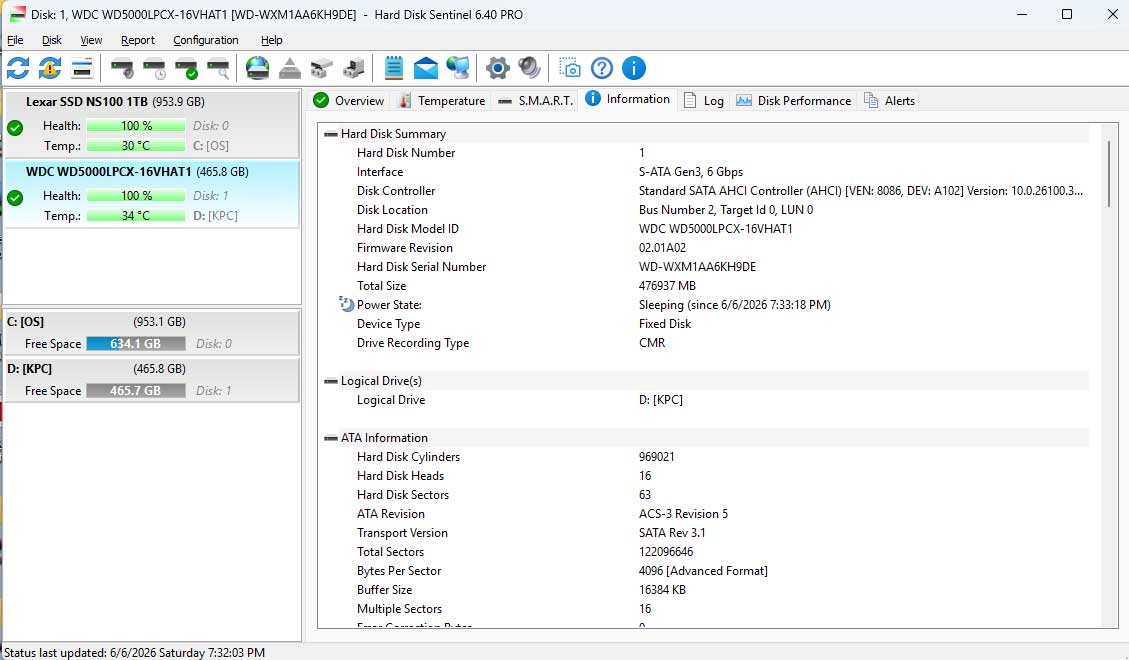Open the Disk menu
The image size is (1129, 660).
(x=52, y=40)
